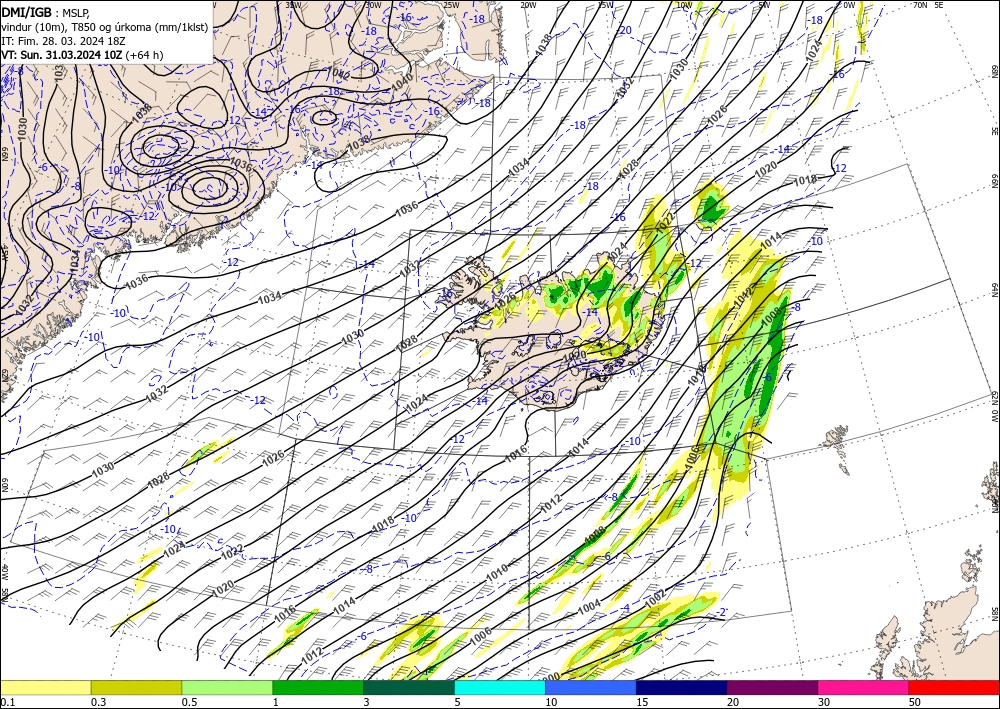Click the "1010" isobar label

[x=497, y=572]
